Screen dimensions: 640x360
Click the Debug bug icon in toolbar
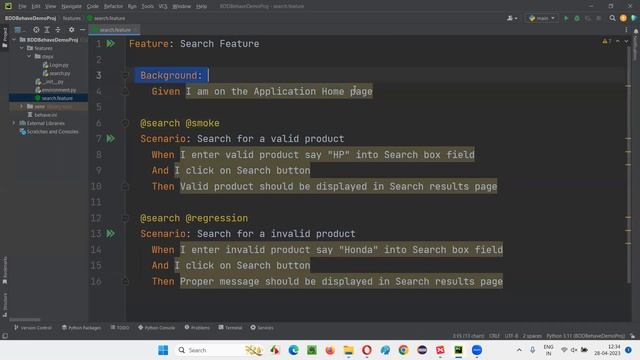pyautogui.click(x=577, y=18)
